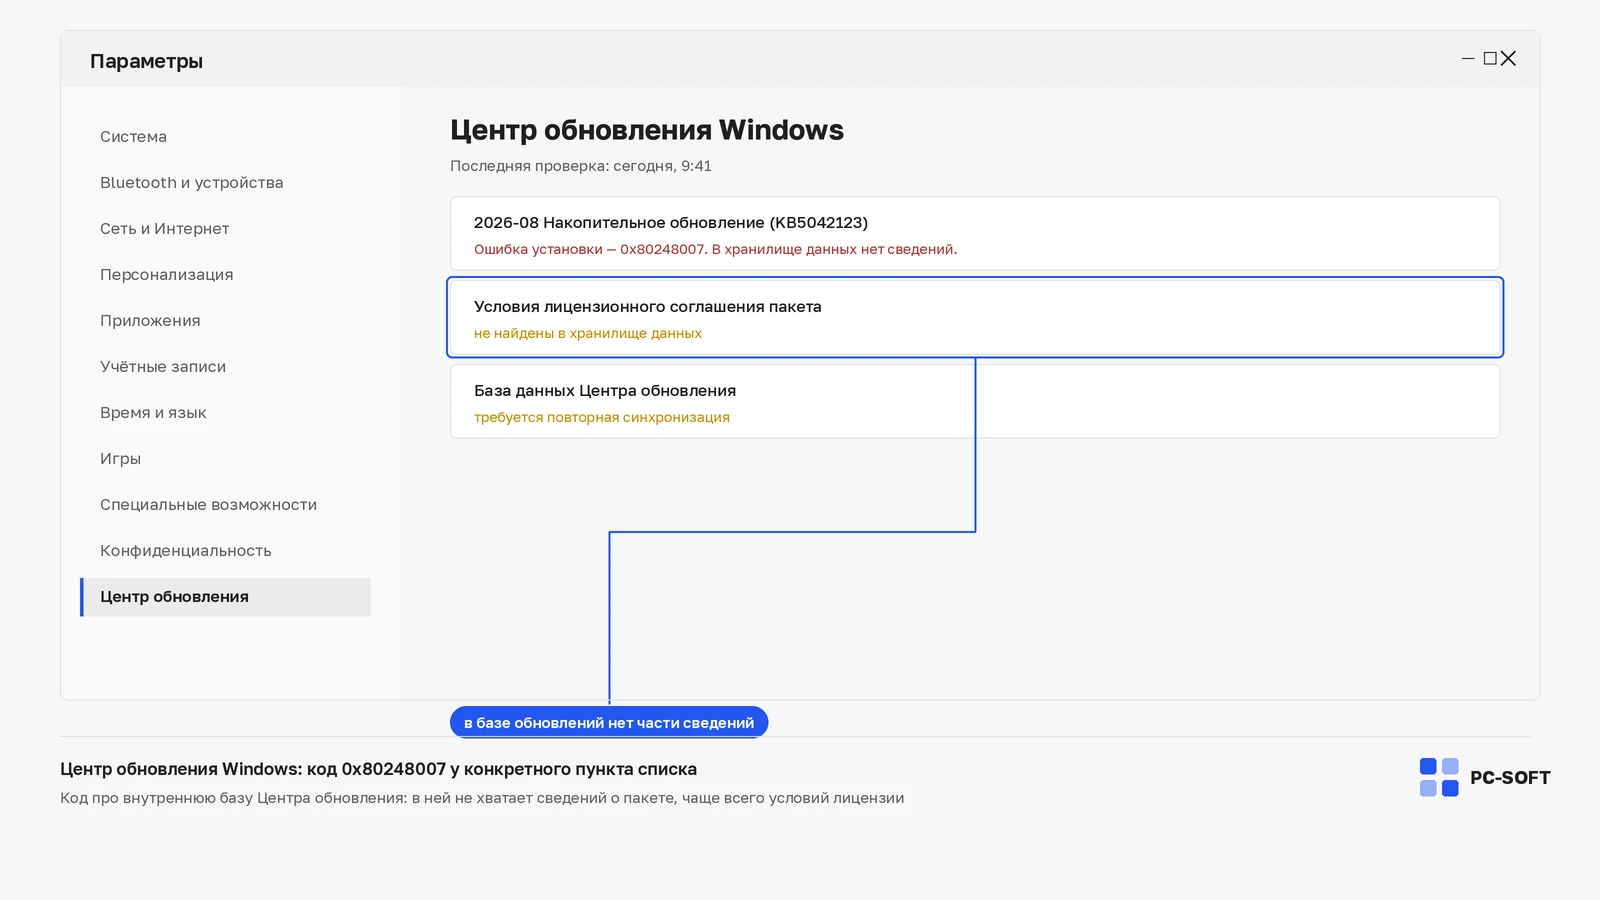The image size is (1600, 900).
Task: Select the Условия лицензионного соглашения пакета card
Action: pos(975,317)
